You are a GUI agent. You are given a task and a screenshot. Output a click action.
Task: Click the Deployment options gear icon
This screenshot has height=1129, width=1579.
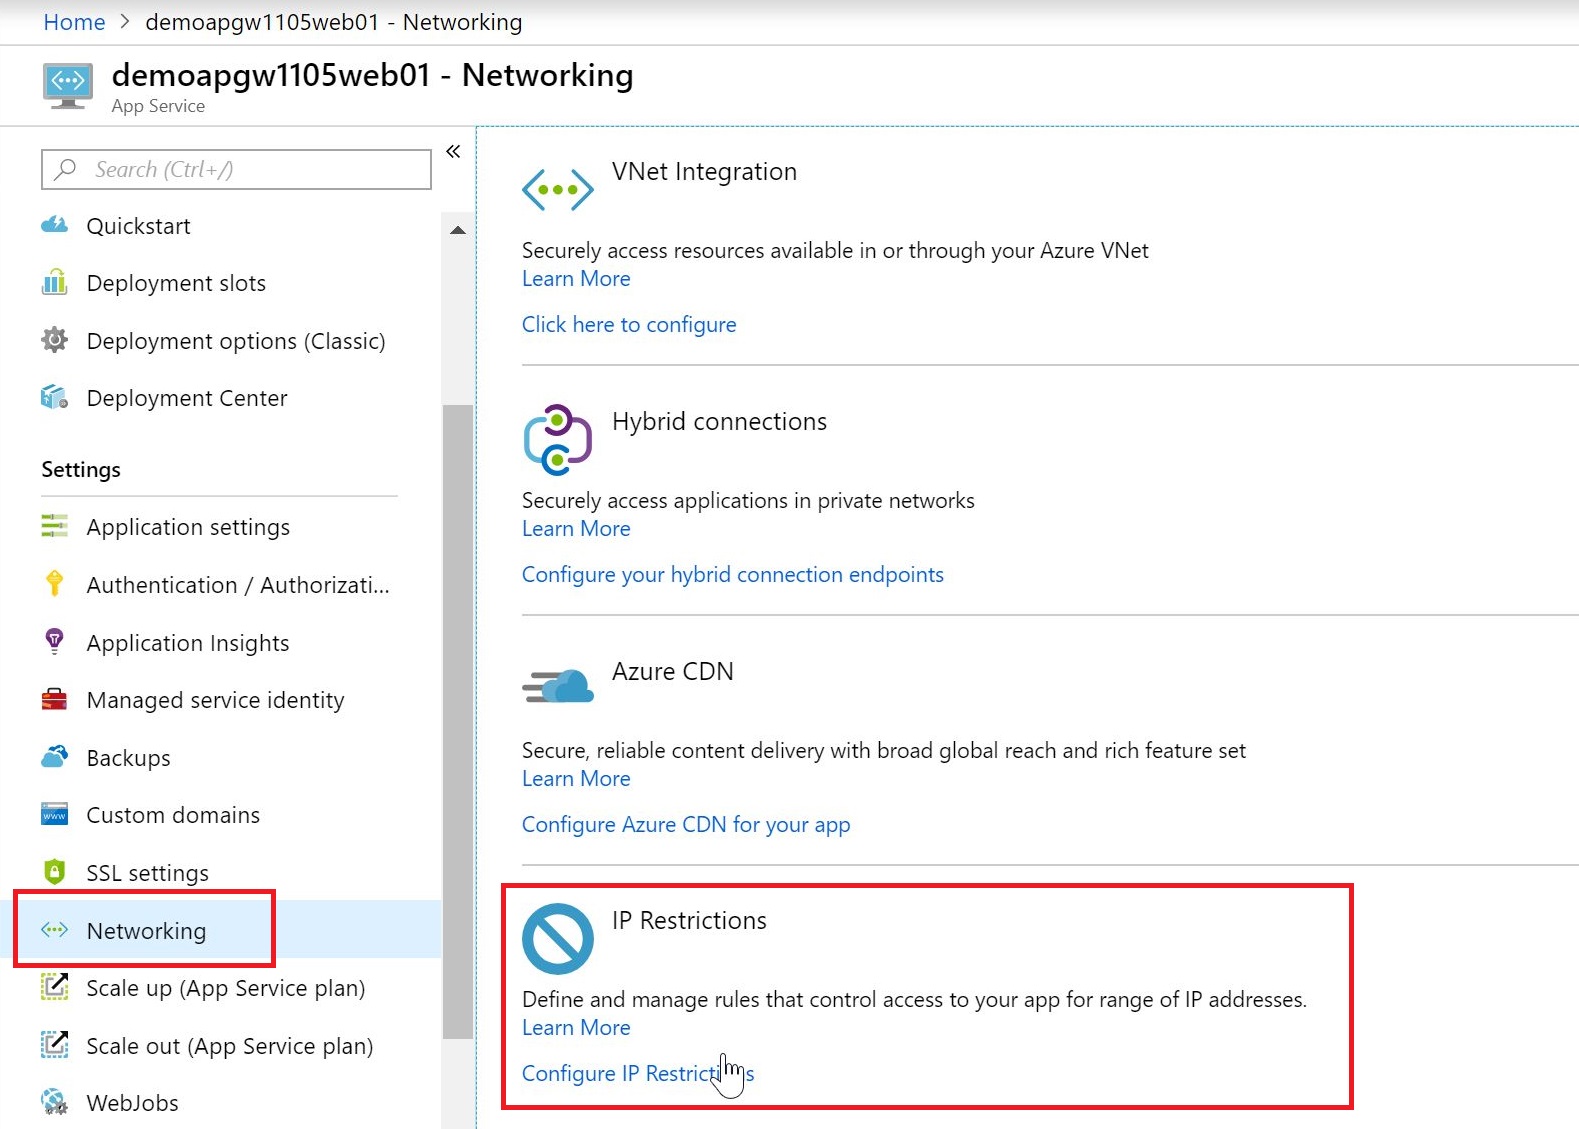tap(54, 340)
